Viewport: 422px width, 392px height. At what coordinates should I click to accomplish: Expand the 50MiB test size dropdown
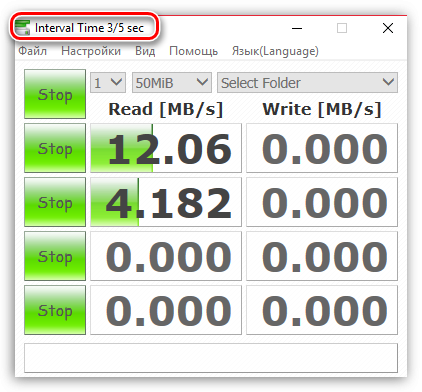172,82
